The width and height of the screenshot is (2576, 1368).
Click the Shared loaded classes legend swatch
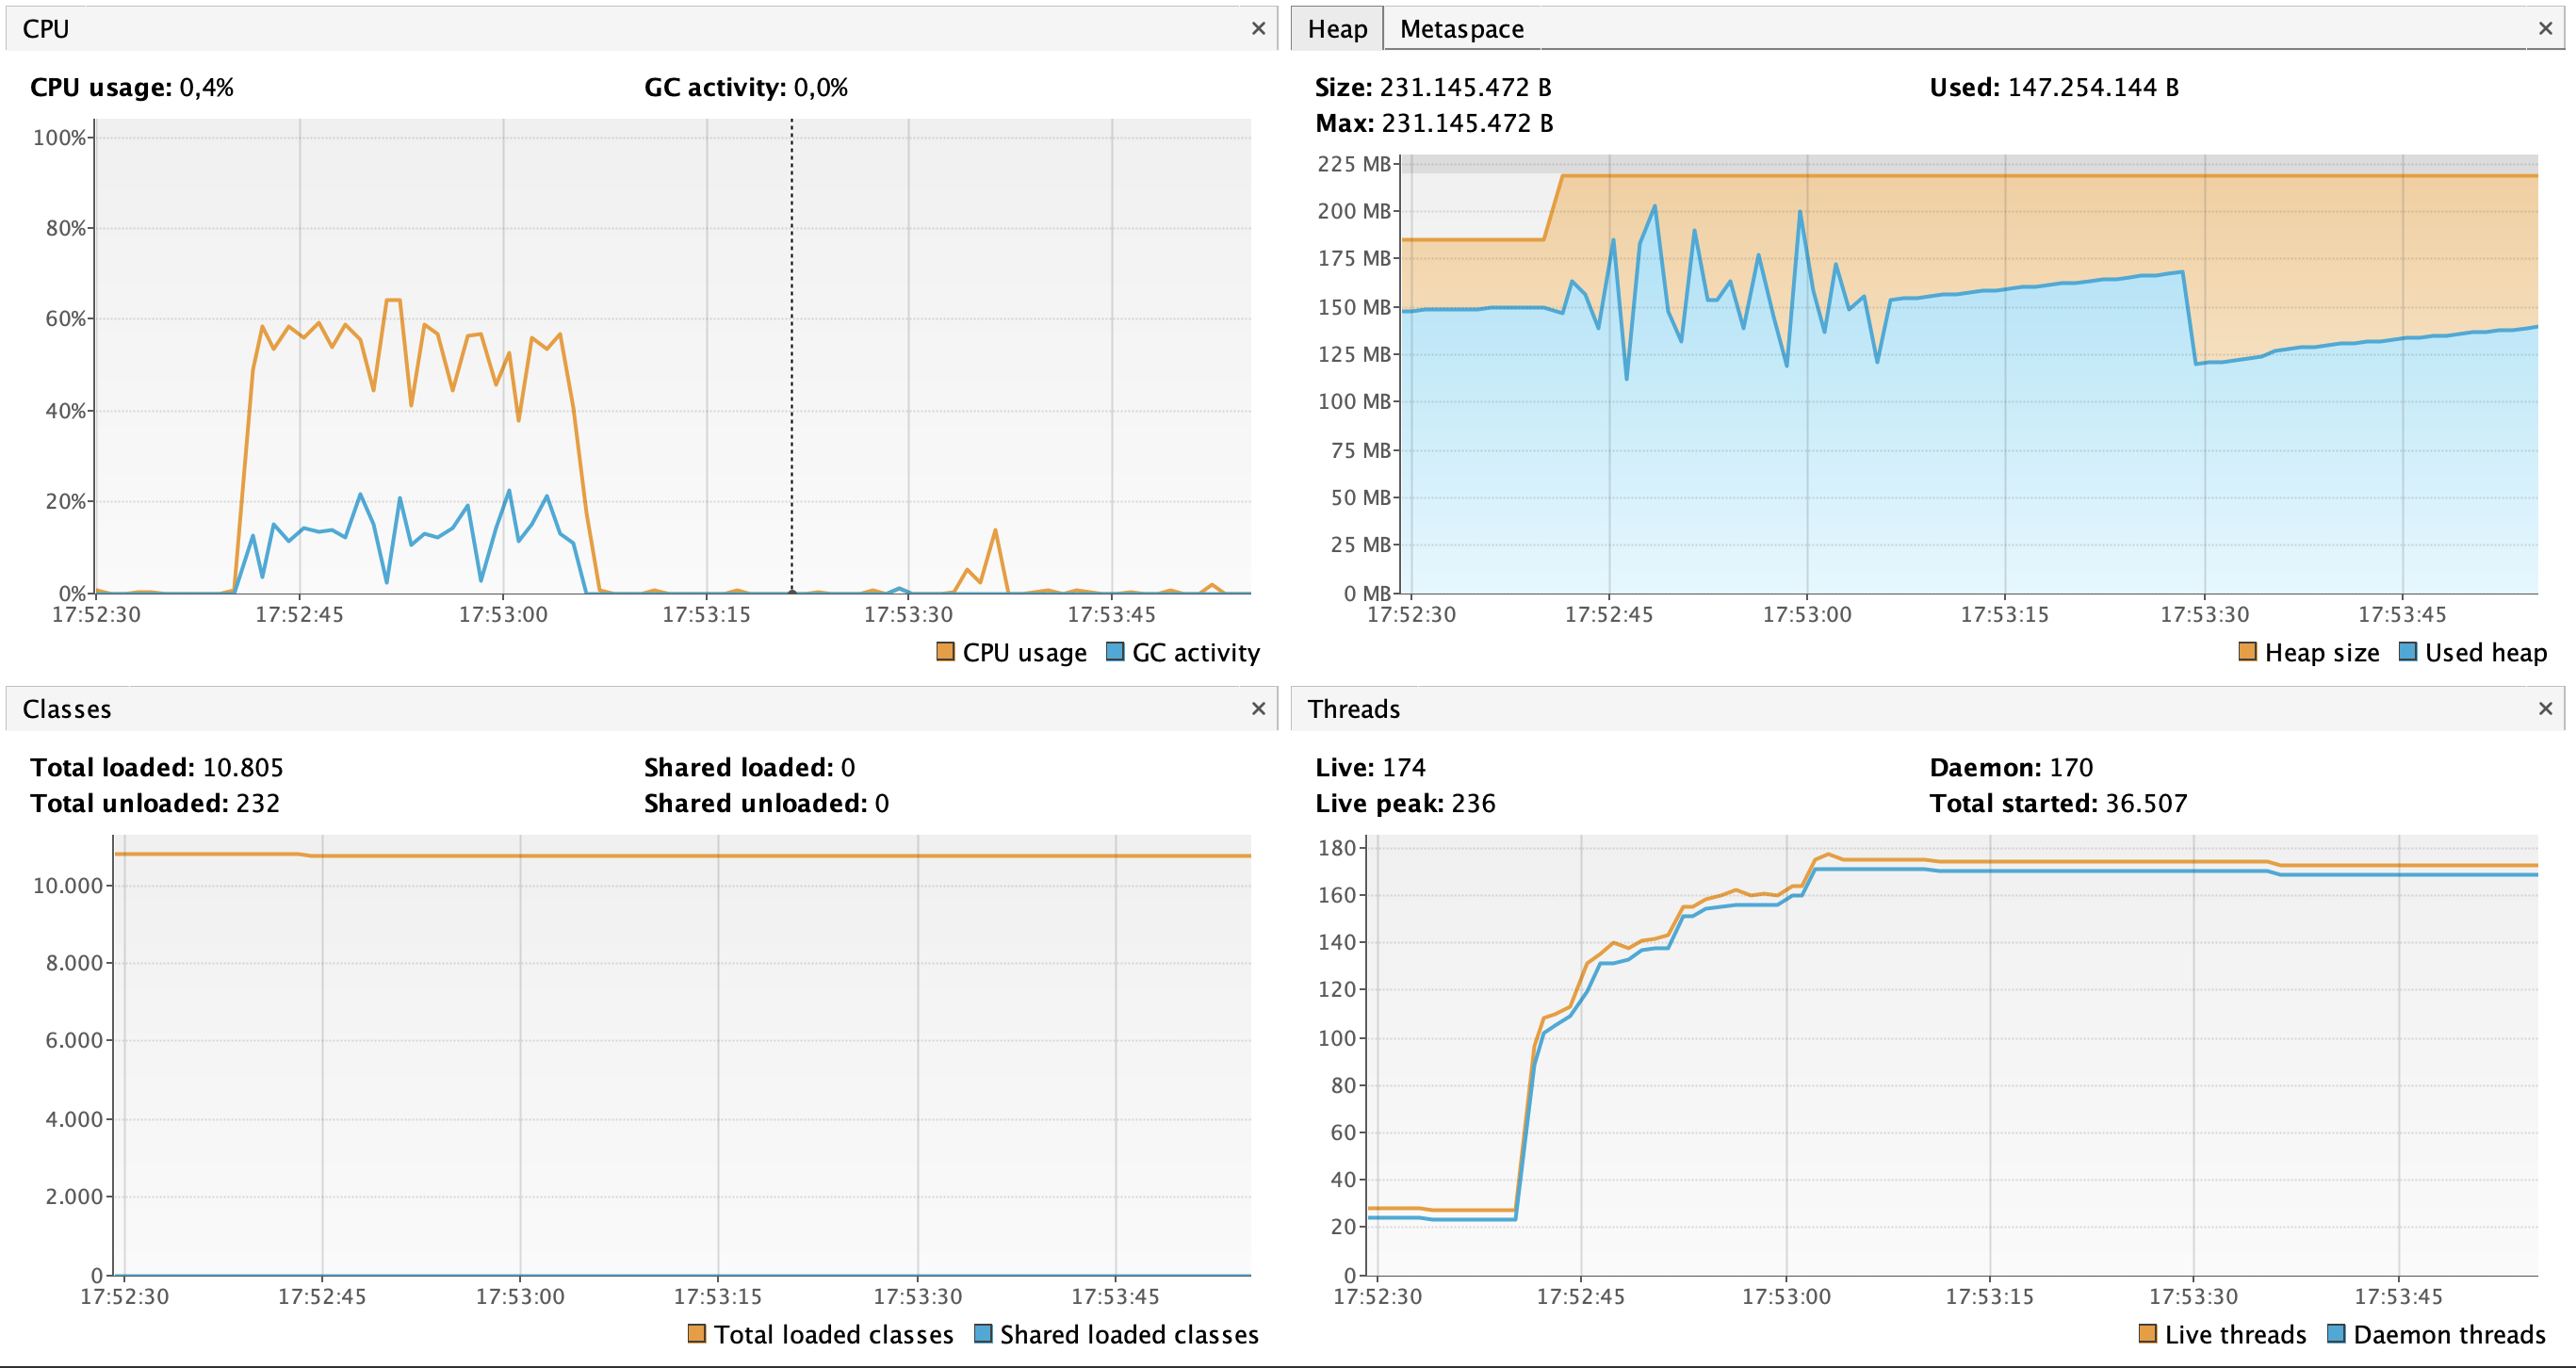[983, 1333]
